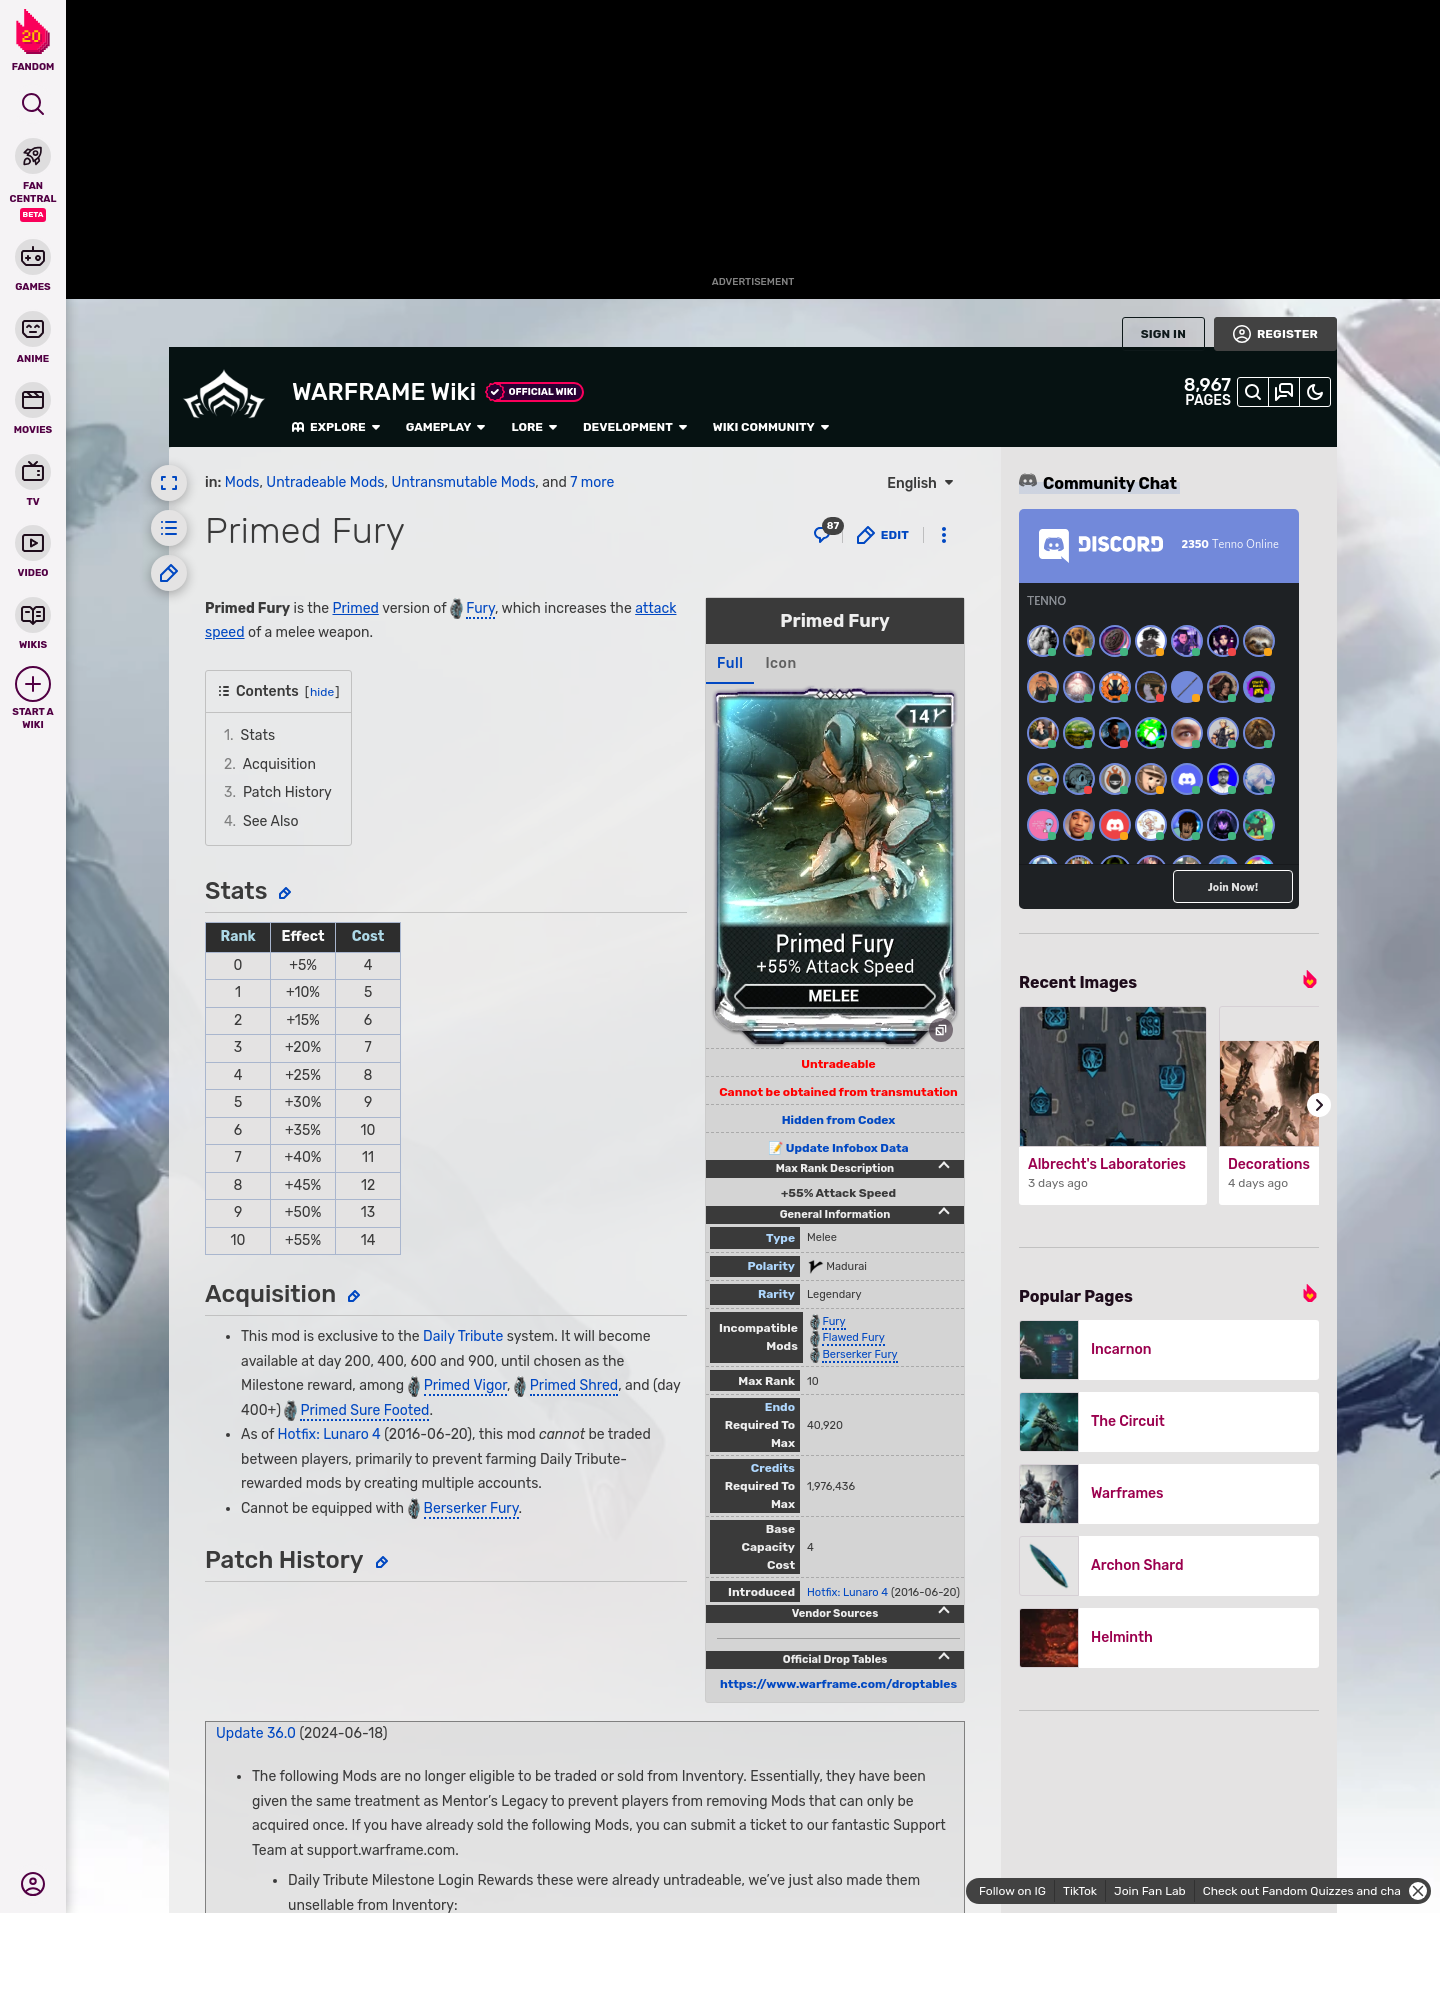Open the Primed Vigor mod link

pos(466,1385)
